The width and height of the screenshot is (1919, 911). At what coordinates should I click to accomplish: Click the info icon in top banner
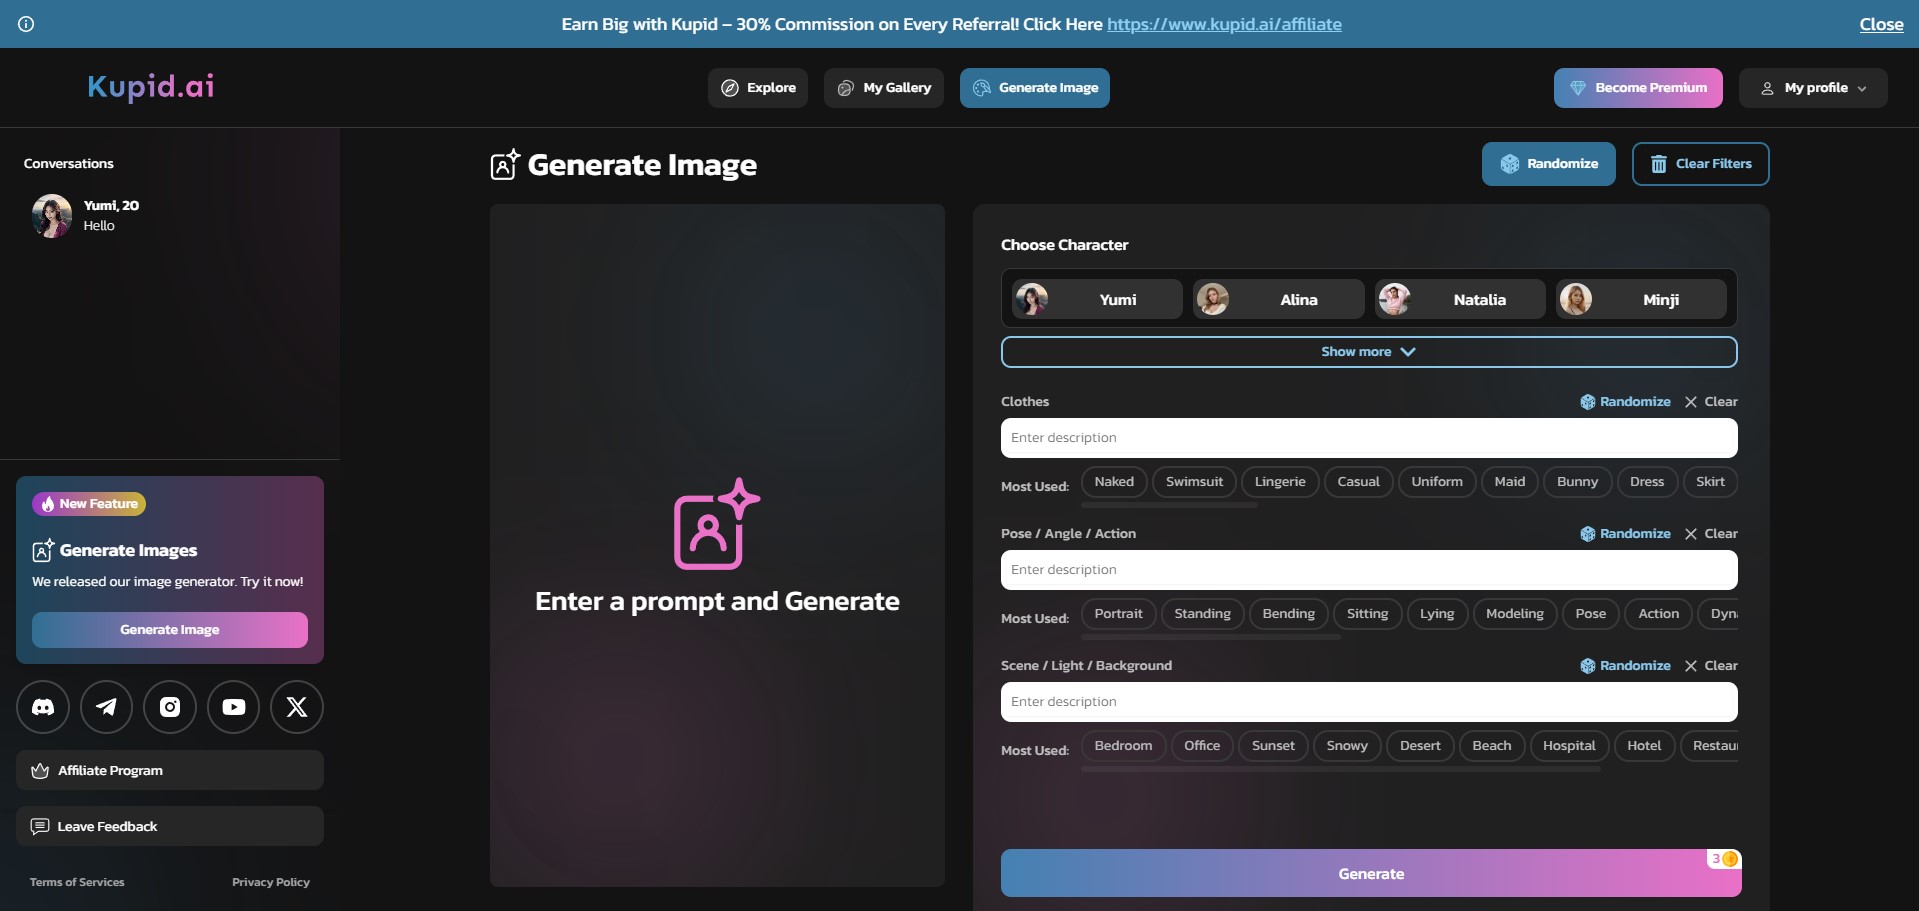[x=26, y=24]
